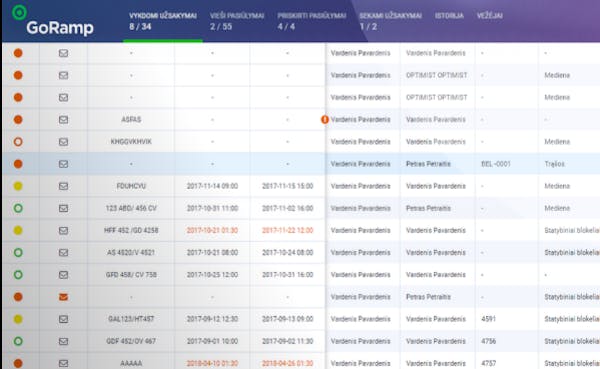Click the envelope icon in the KHGGVKHVIK row
Screen dimensions: 600x369
(64, 142)
